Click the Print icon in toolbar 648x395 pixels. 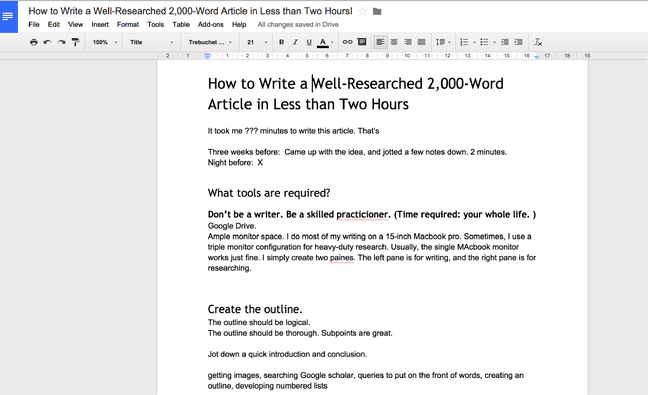pyautogui.click(x=34, y=42)
